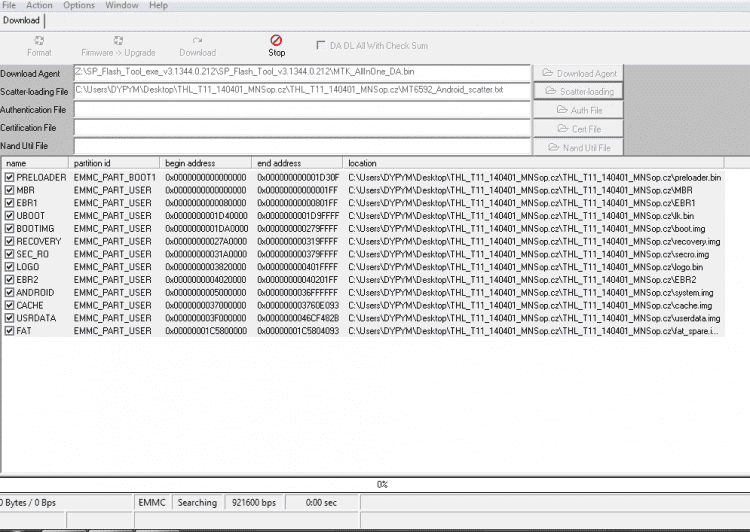Open the Help menu
The image size is (750, 532).
pyautogui.click(x=158, y=5)
